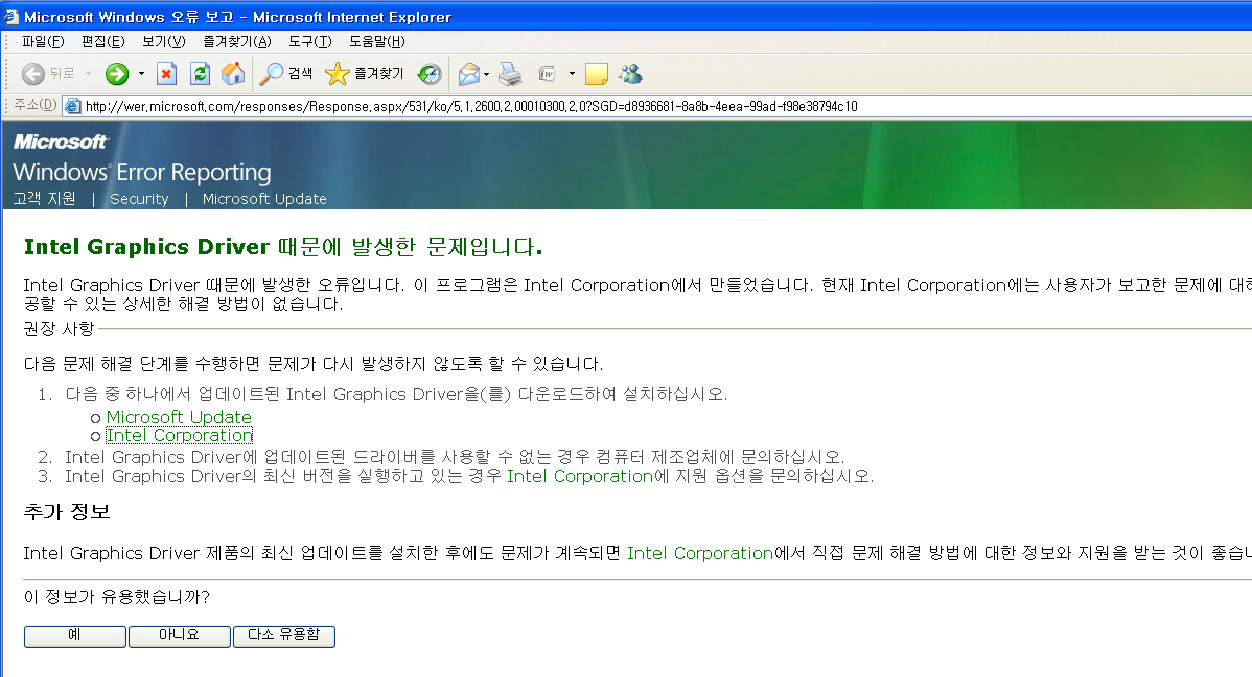Click the 다소 유용함 button
1252x677 pixels.
(x=284, y=636)
